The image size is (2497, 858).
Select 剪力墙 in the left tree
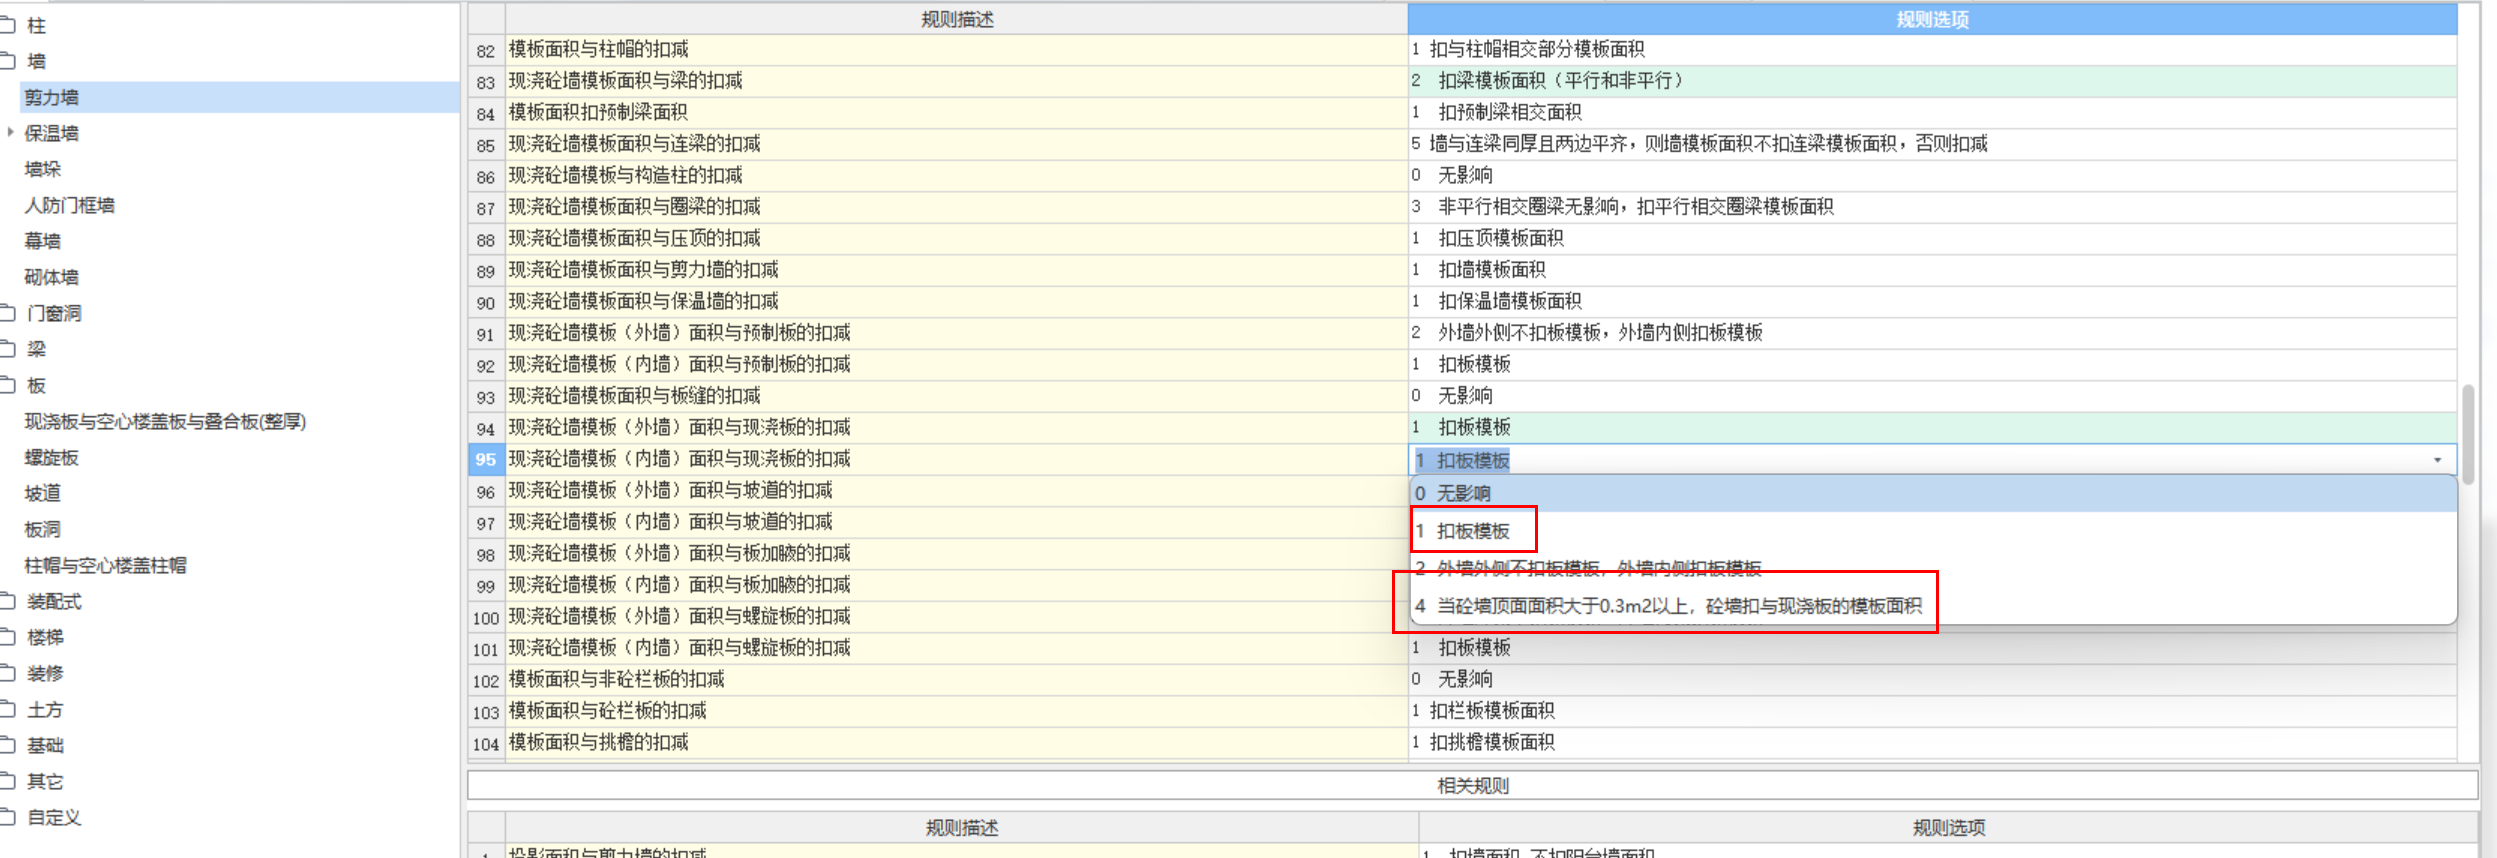52,97
